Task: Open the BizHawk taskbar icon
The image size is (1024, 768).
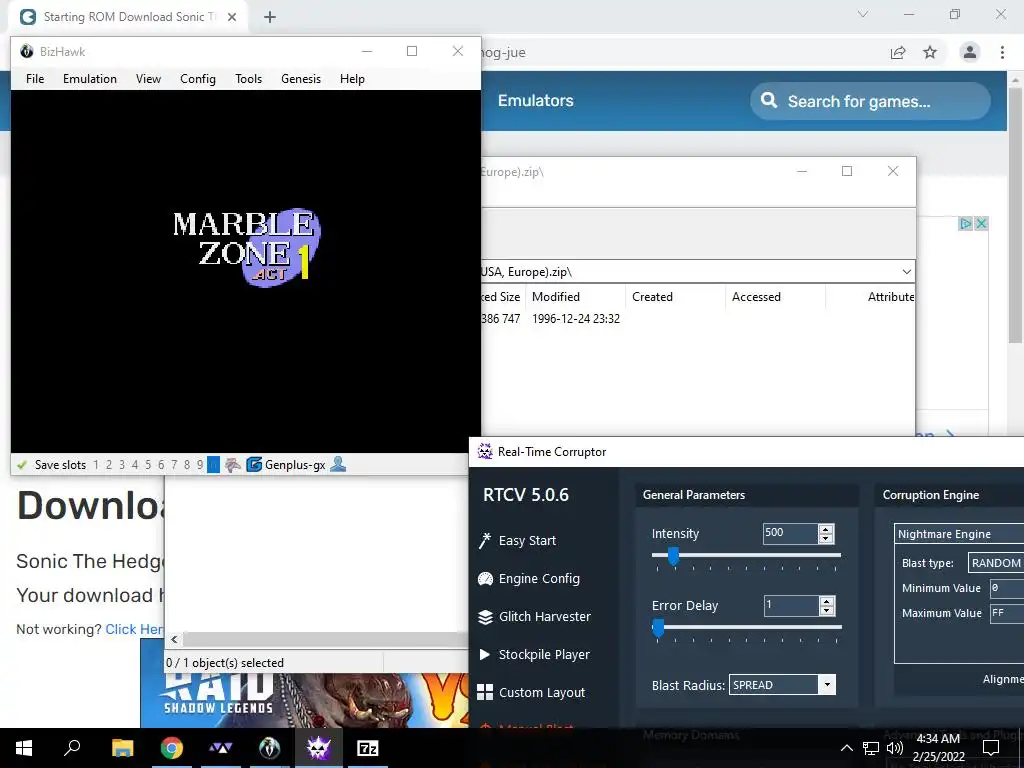Action: tap(270, 748)
